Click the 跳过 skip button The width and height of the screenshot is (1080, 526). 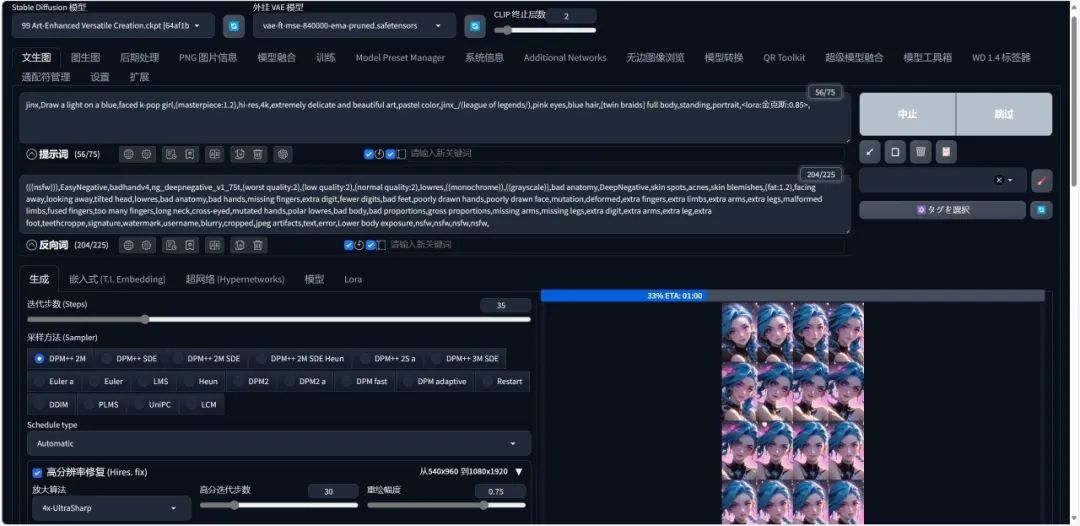1004,114
